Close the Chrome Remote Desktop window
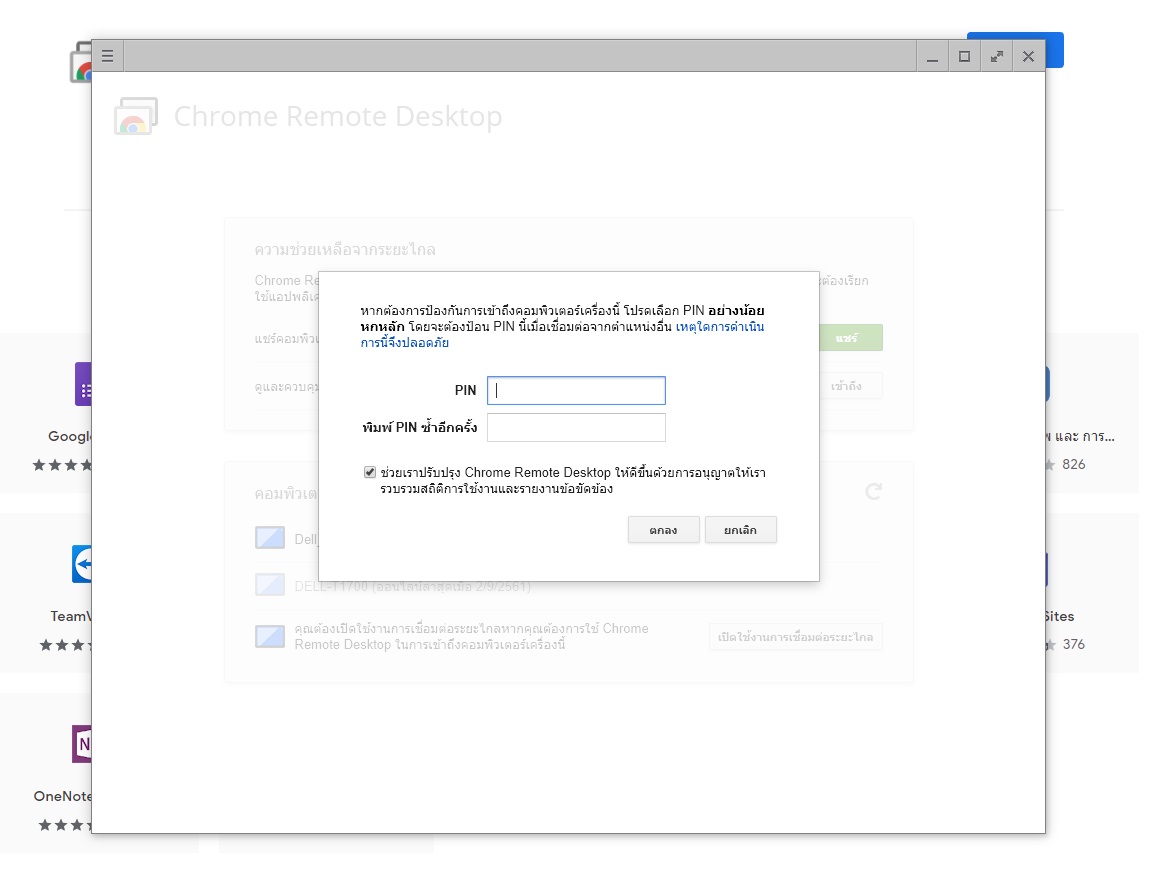Viewport: 1153px width, 876px height. pyautogui.click(x=1028, y=57)
